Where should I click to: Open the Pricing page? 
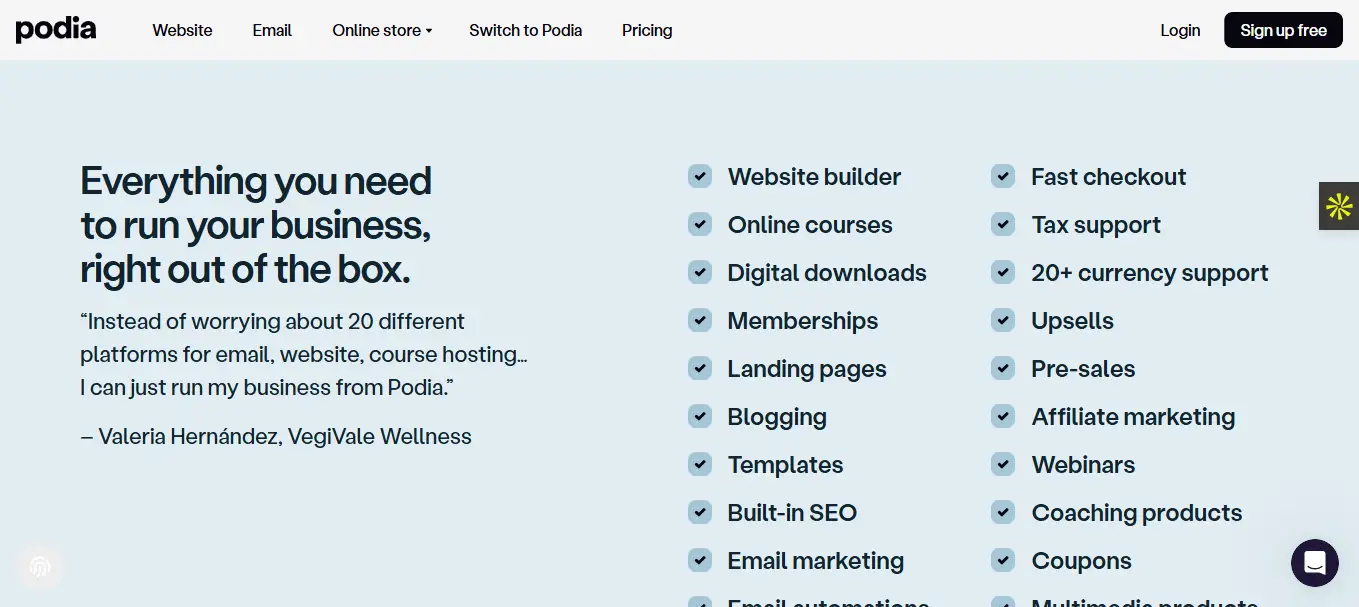pos(647,30)
